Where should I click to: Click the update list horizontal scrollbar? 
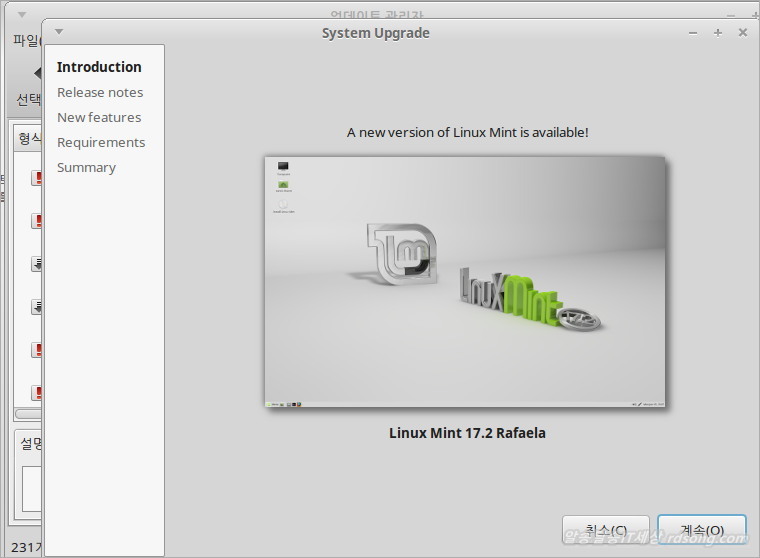click(x=27, y=414)
